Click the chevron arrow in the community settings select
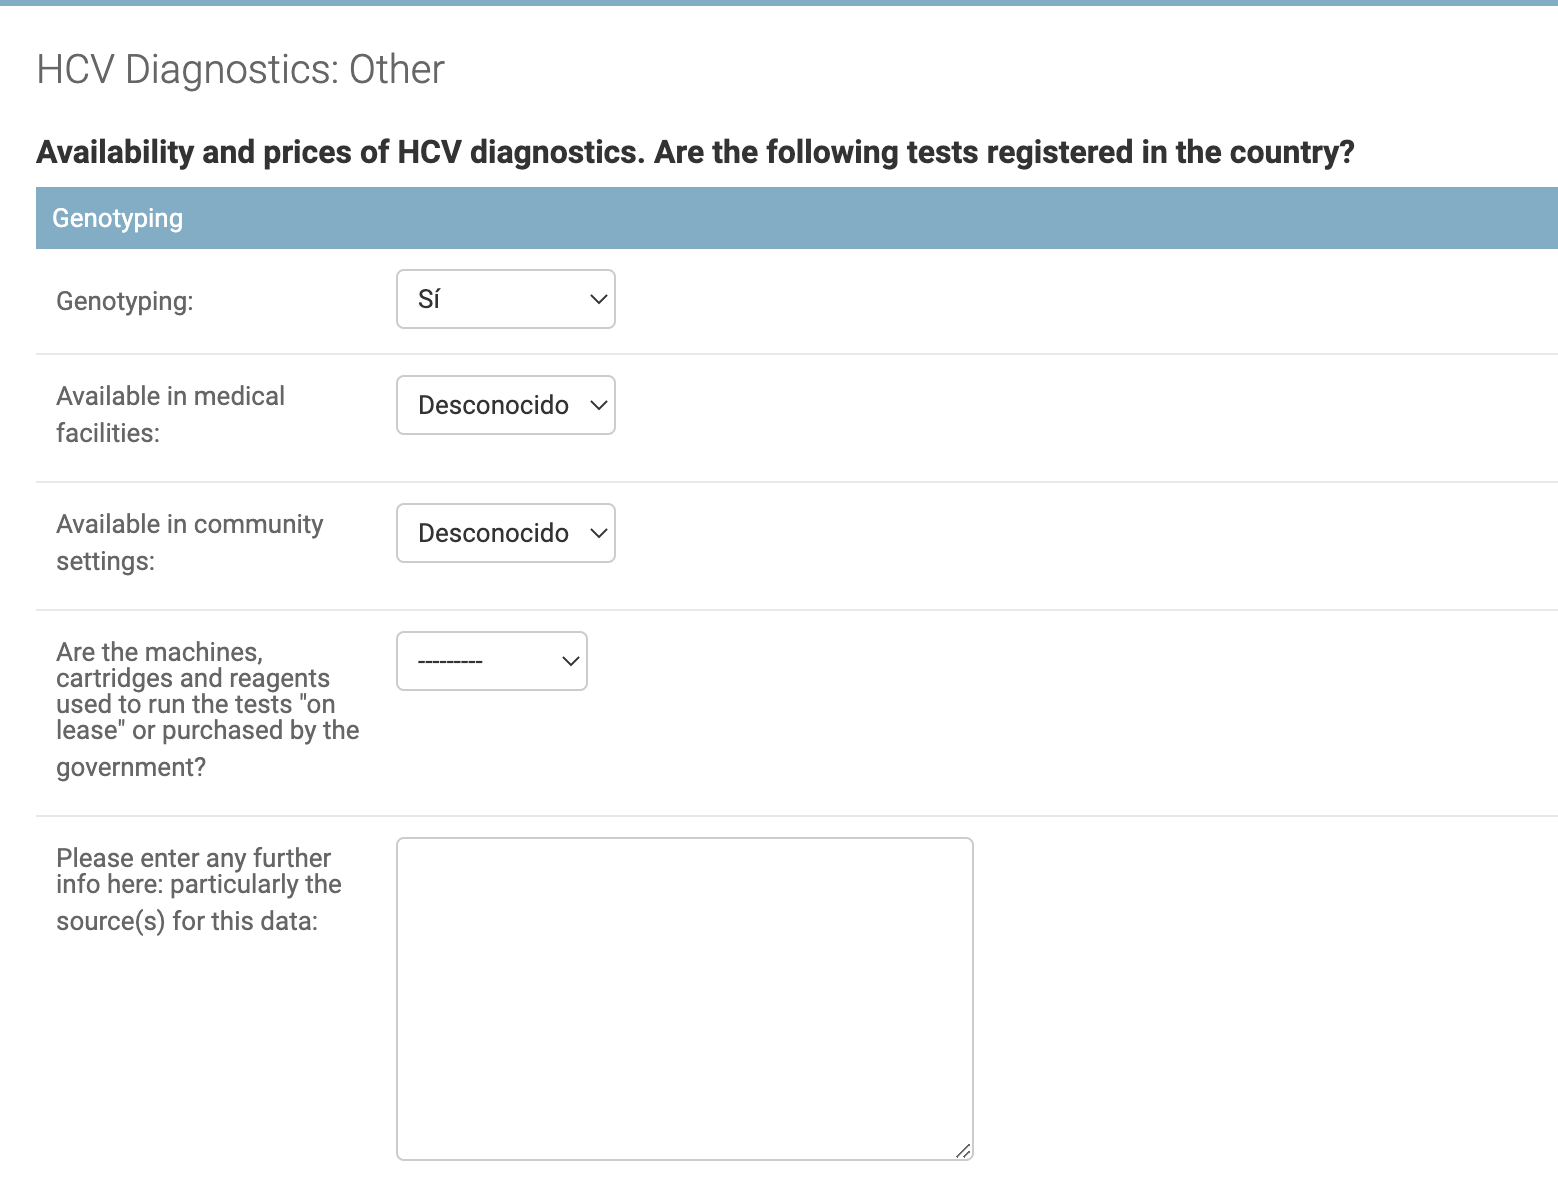 click(x=598, y=533)
